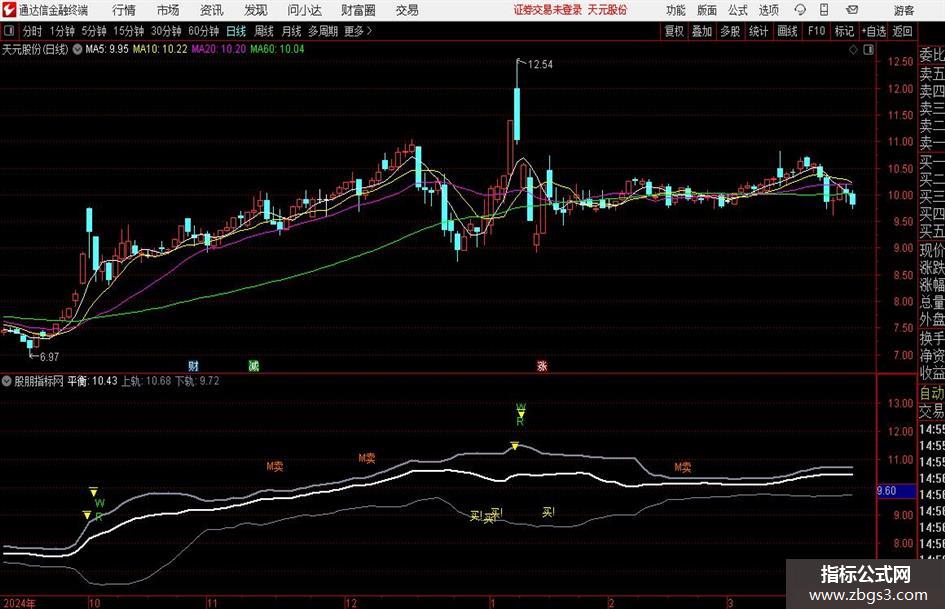Switch to 15分钟 period
The height and width of the screenshot is (609, 945).
(128, 31)
